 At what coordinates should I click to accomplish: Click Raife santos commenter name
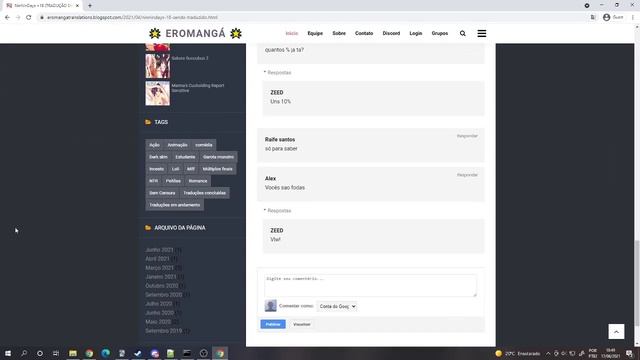(x=280, y=140)
